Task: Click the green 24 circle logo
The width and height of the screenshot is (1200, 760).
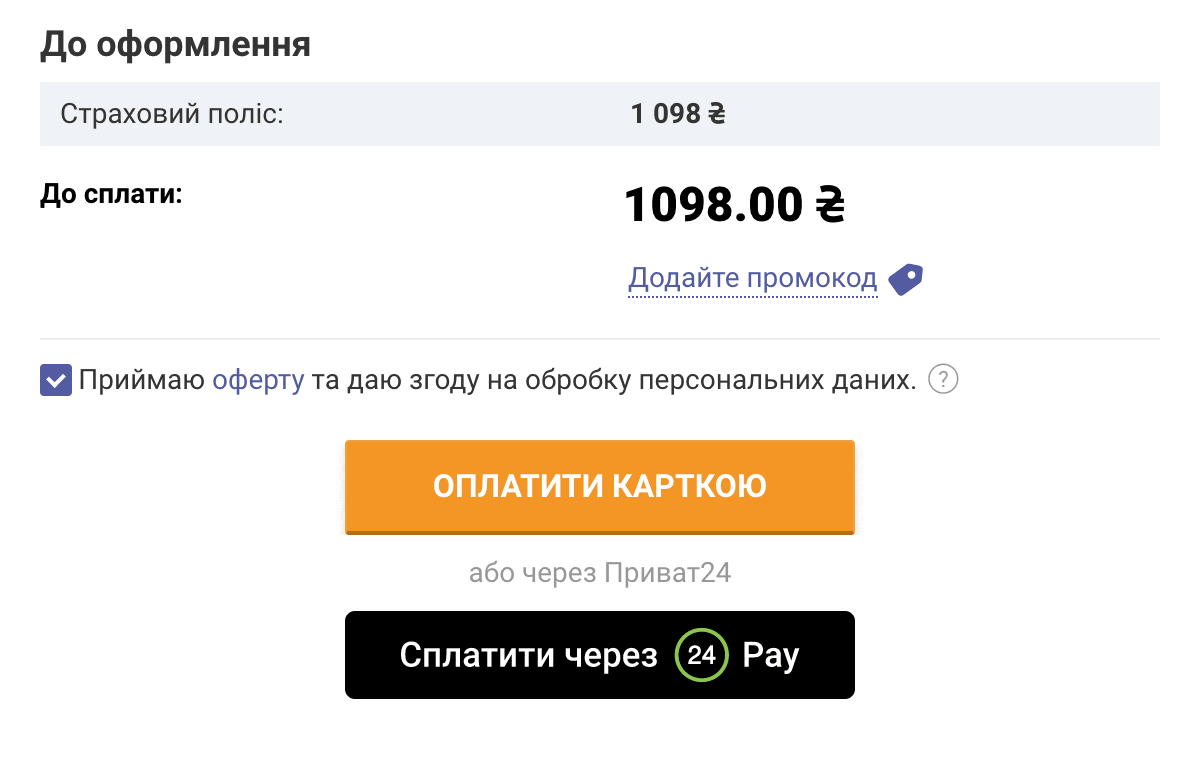Action: point(701,656)
